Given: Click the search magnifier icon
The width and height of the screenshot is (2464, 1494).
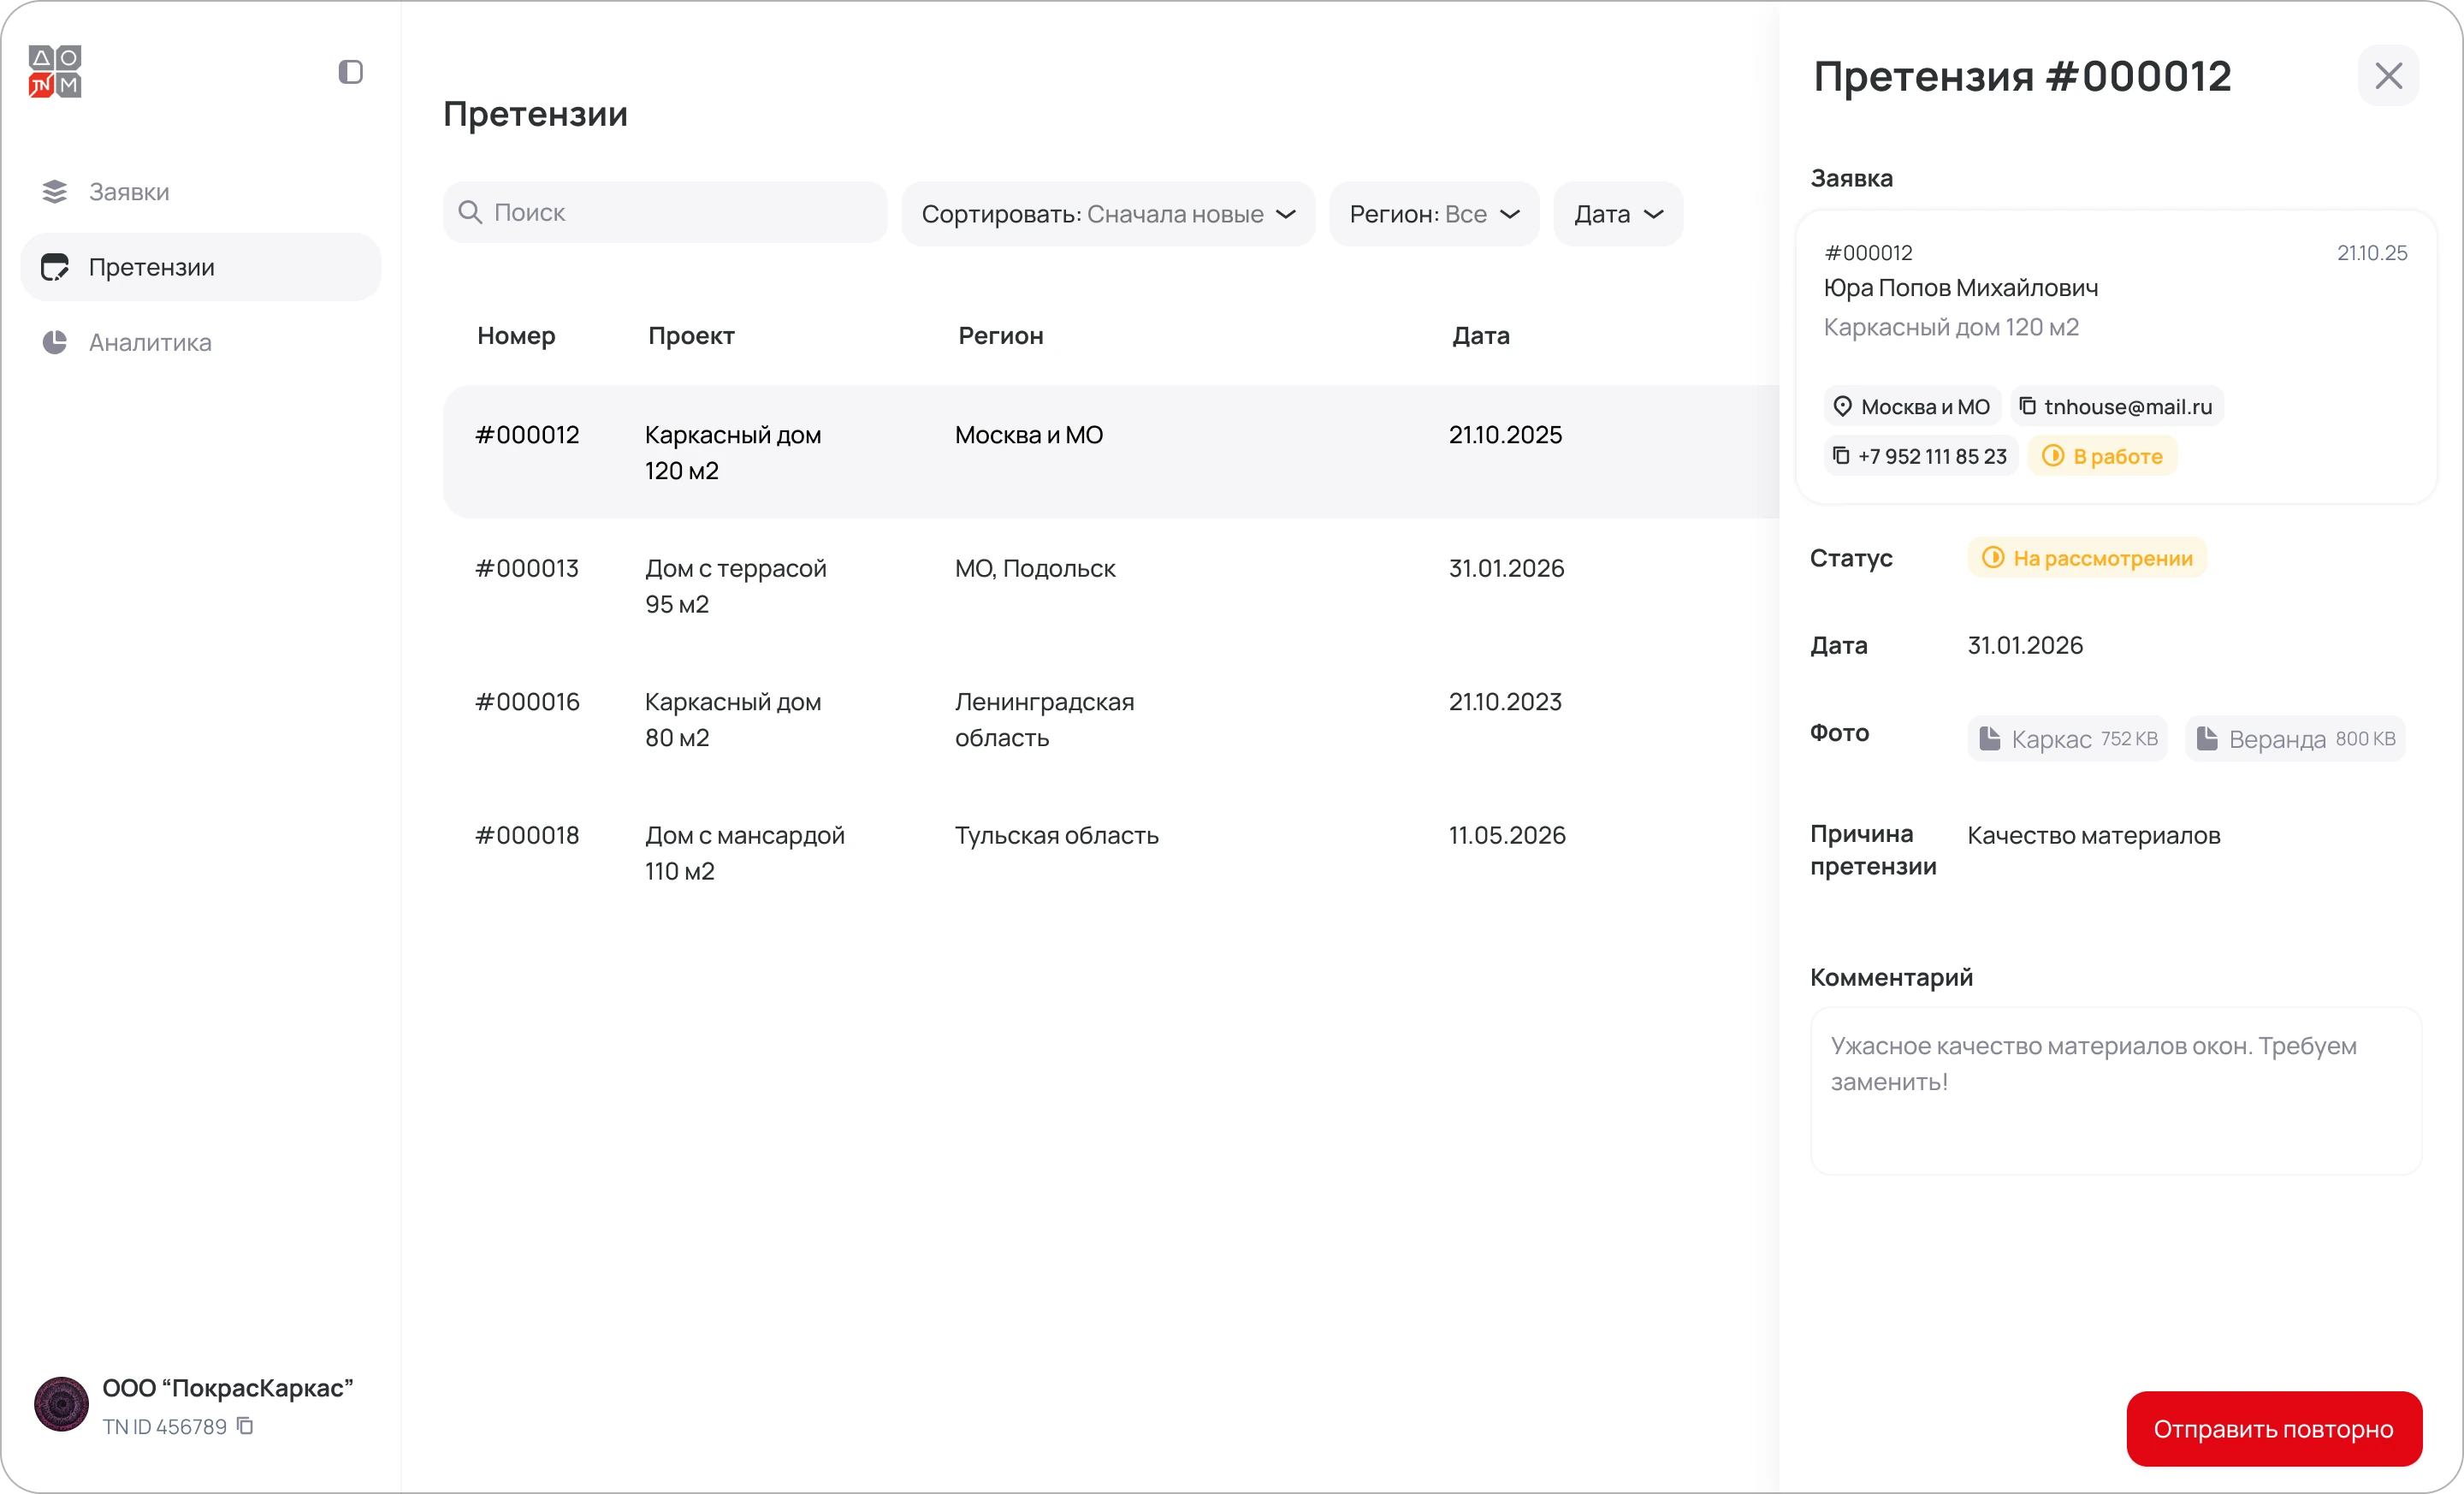Looking at the screenshot, I should pos(470,212).
